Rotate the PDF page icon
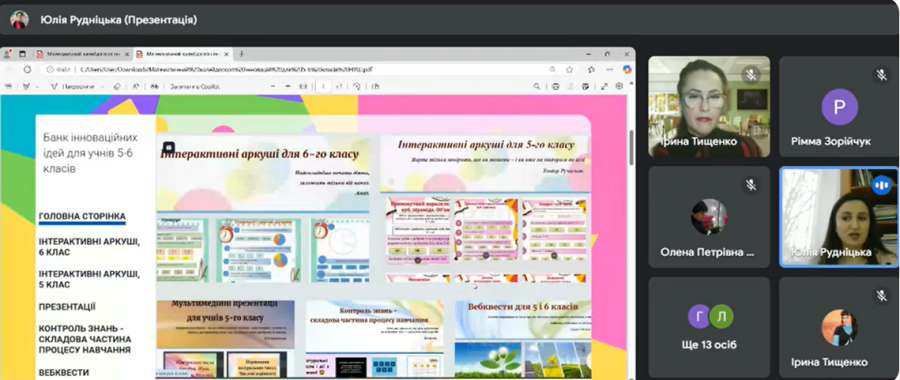 (x=356, y=87)
